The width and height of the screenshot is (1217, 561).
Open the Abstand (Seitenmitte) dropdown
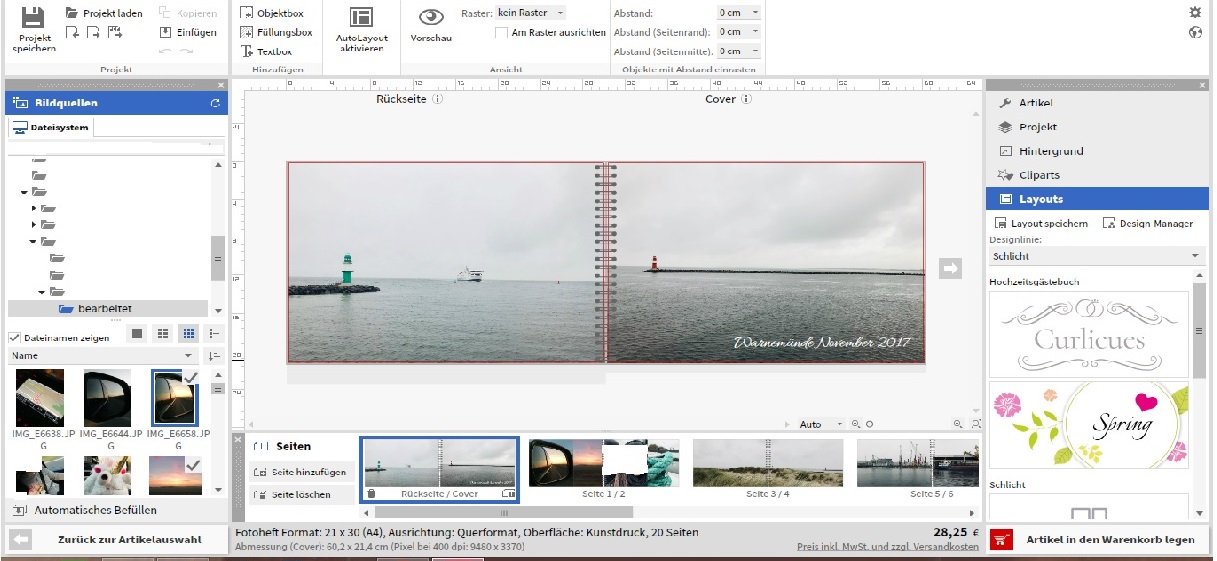tap(739, 51)
